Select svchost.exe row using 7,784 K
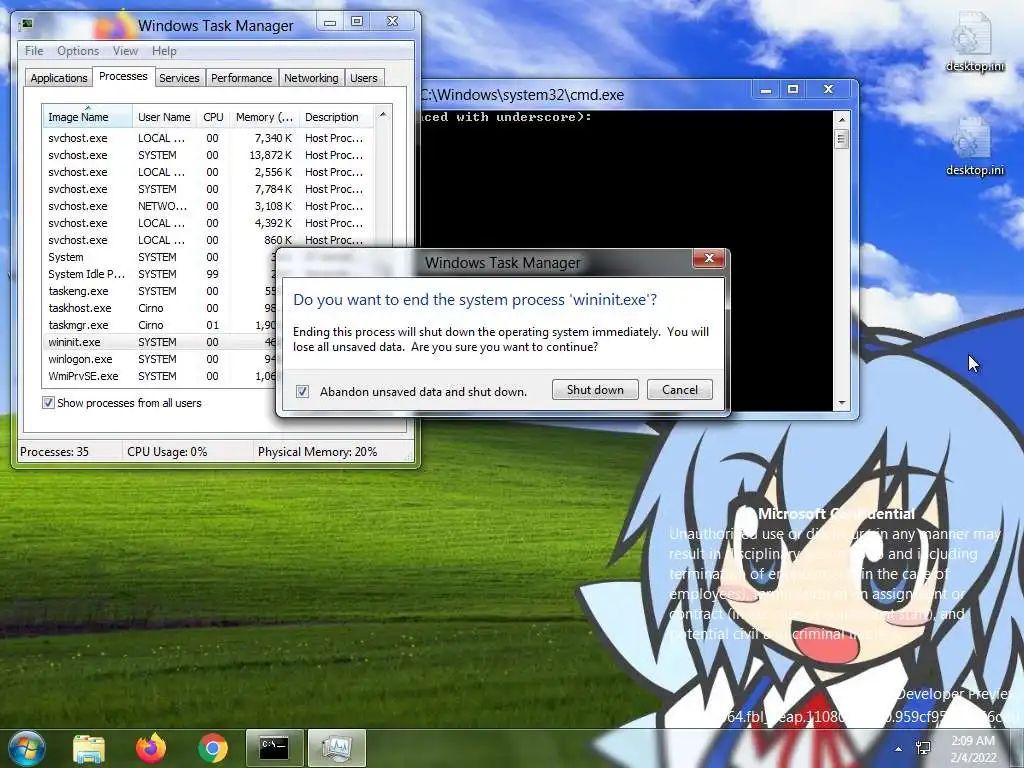 coord(208,189)
